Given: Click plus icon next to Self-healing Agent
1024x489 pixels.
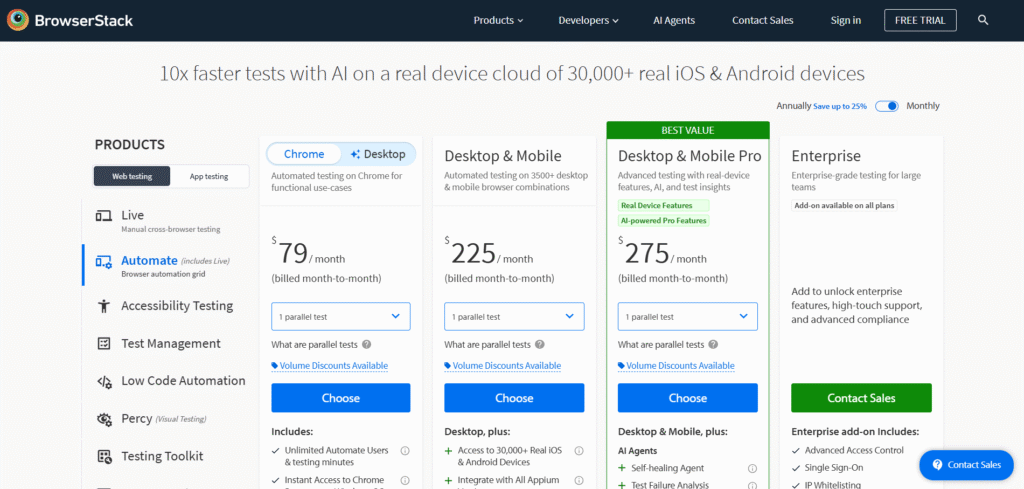Looking at the screenshot, I should click(622, 468).
